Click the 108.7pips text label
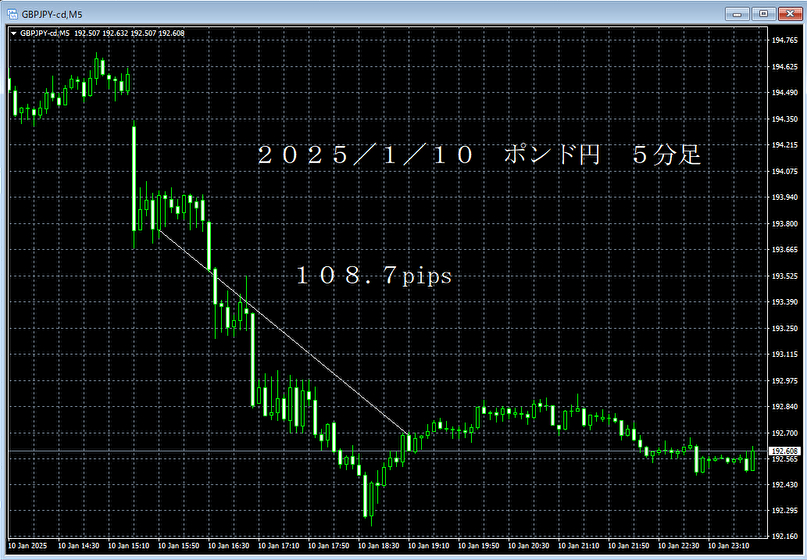 click(374, 277)
